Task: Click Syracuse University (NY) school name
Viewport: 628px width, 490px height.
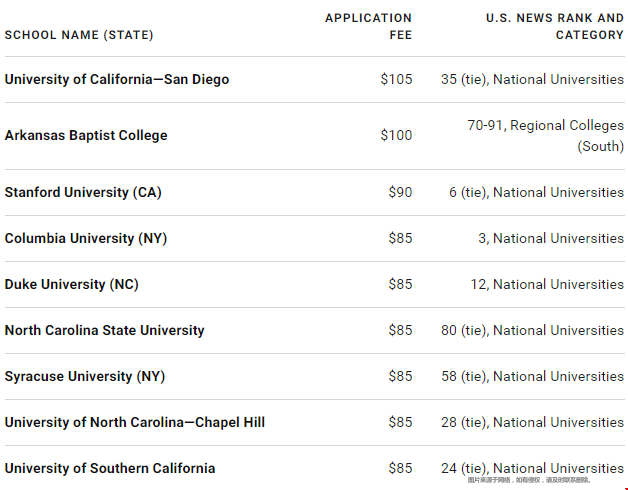Action: pyautogui.click(x=85, y=377)
